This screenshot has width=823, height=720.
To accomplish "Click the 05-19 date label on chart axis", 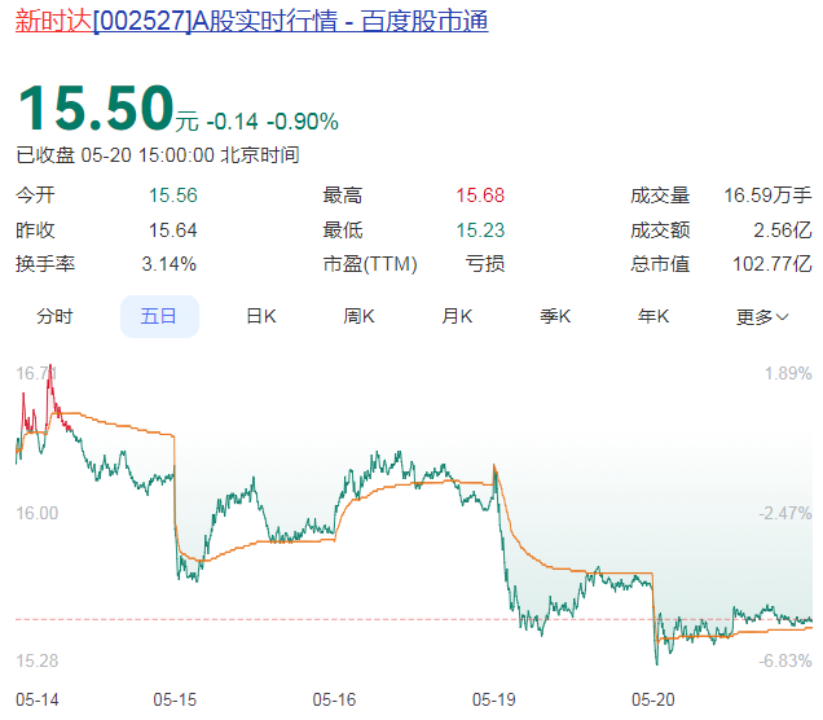I will (494, 700).
